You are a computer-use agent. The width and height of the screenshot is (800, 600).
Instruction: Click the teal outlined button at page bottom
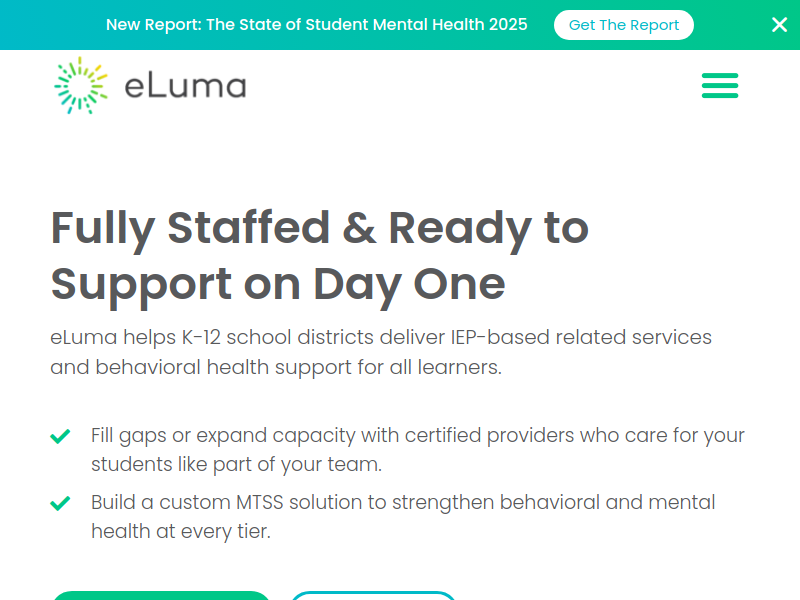tap(372, 595)
